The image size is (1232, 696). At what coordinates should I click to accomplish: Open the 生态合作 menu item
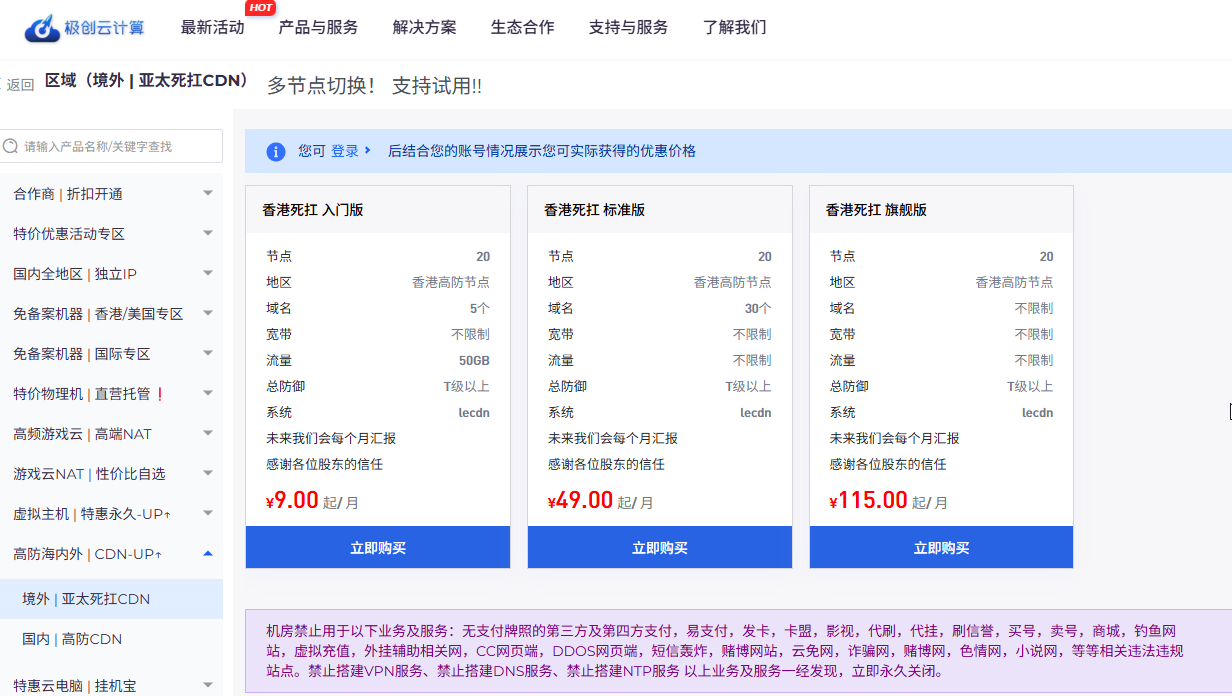pyautogui.click(x=522, y=28)
